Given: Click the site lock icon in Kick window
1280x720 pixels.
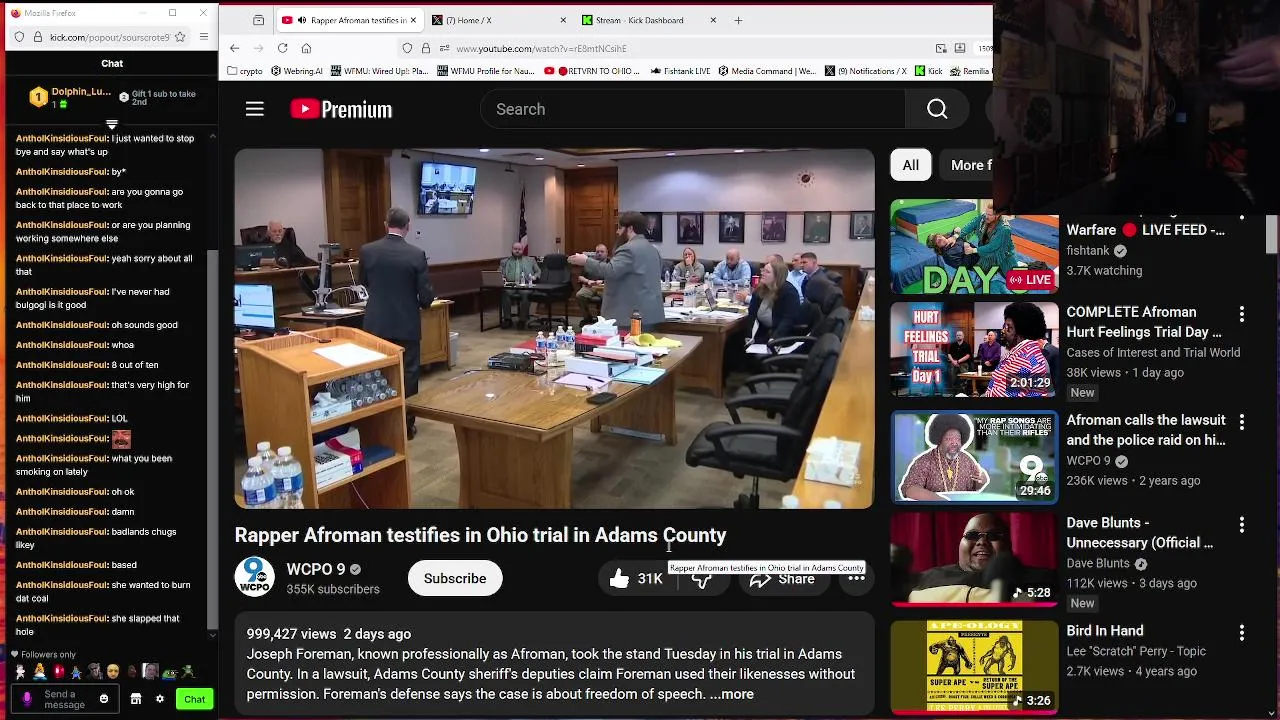Looking at the screenshot, I should tap(38, 37).
